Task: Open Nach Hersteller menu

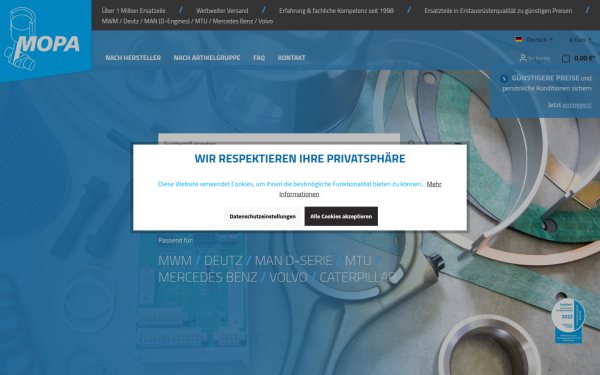Action: point(133,58)
